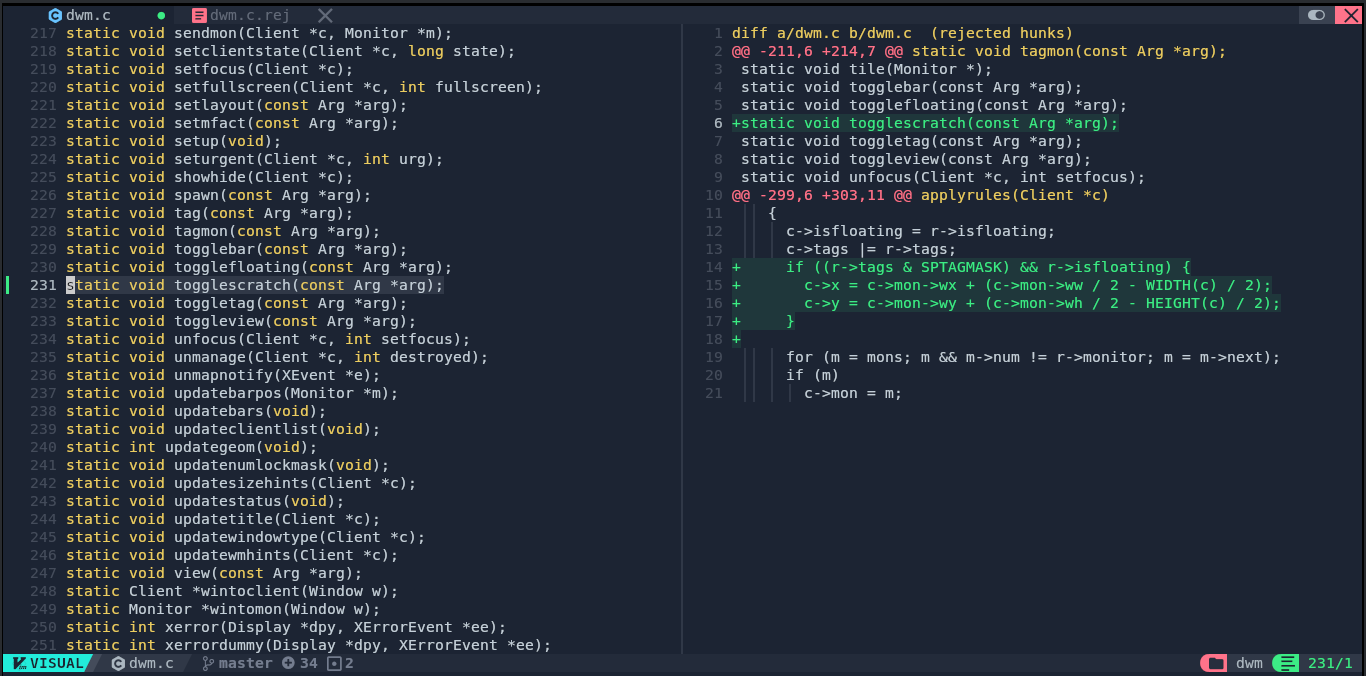The image size is (1366, 676).
Task: Click the spawn declaration on line 226
Action: tap(218, 195)
